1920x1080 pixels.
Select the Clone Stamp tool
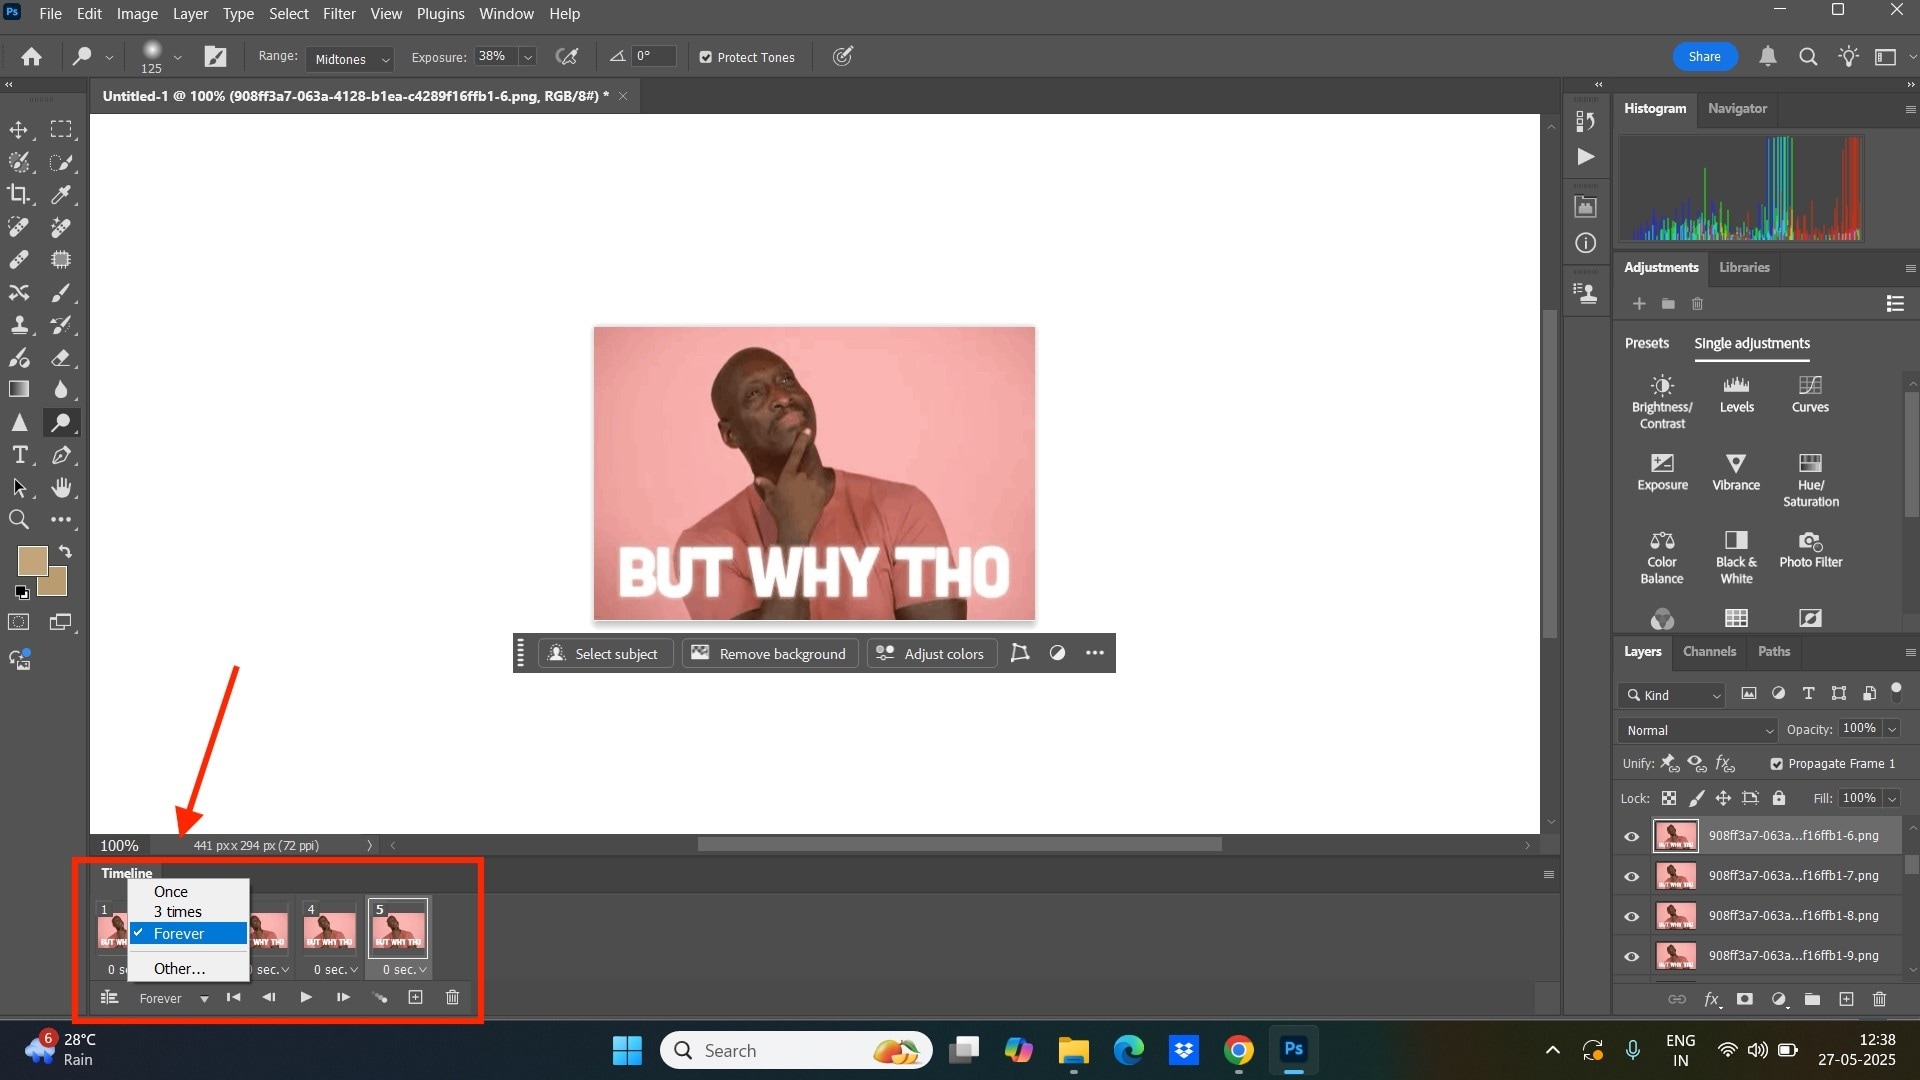click(19, 325)
